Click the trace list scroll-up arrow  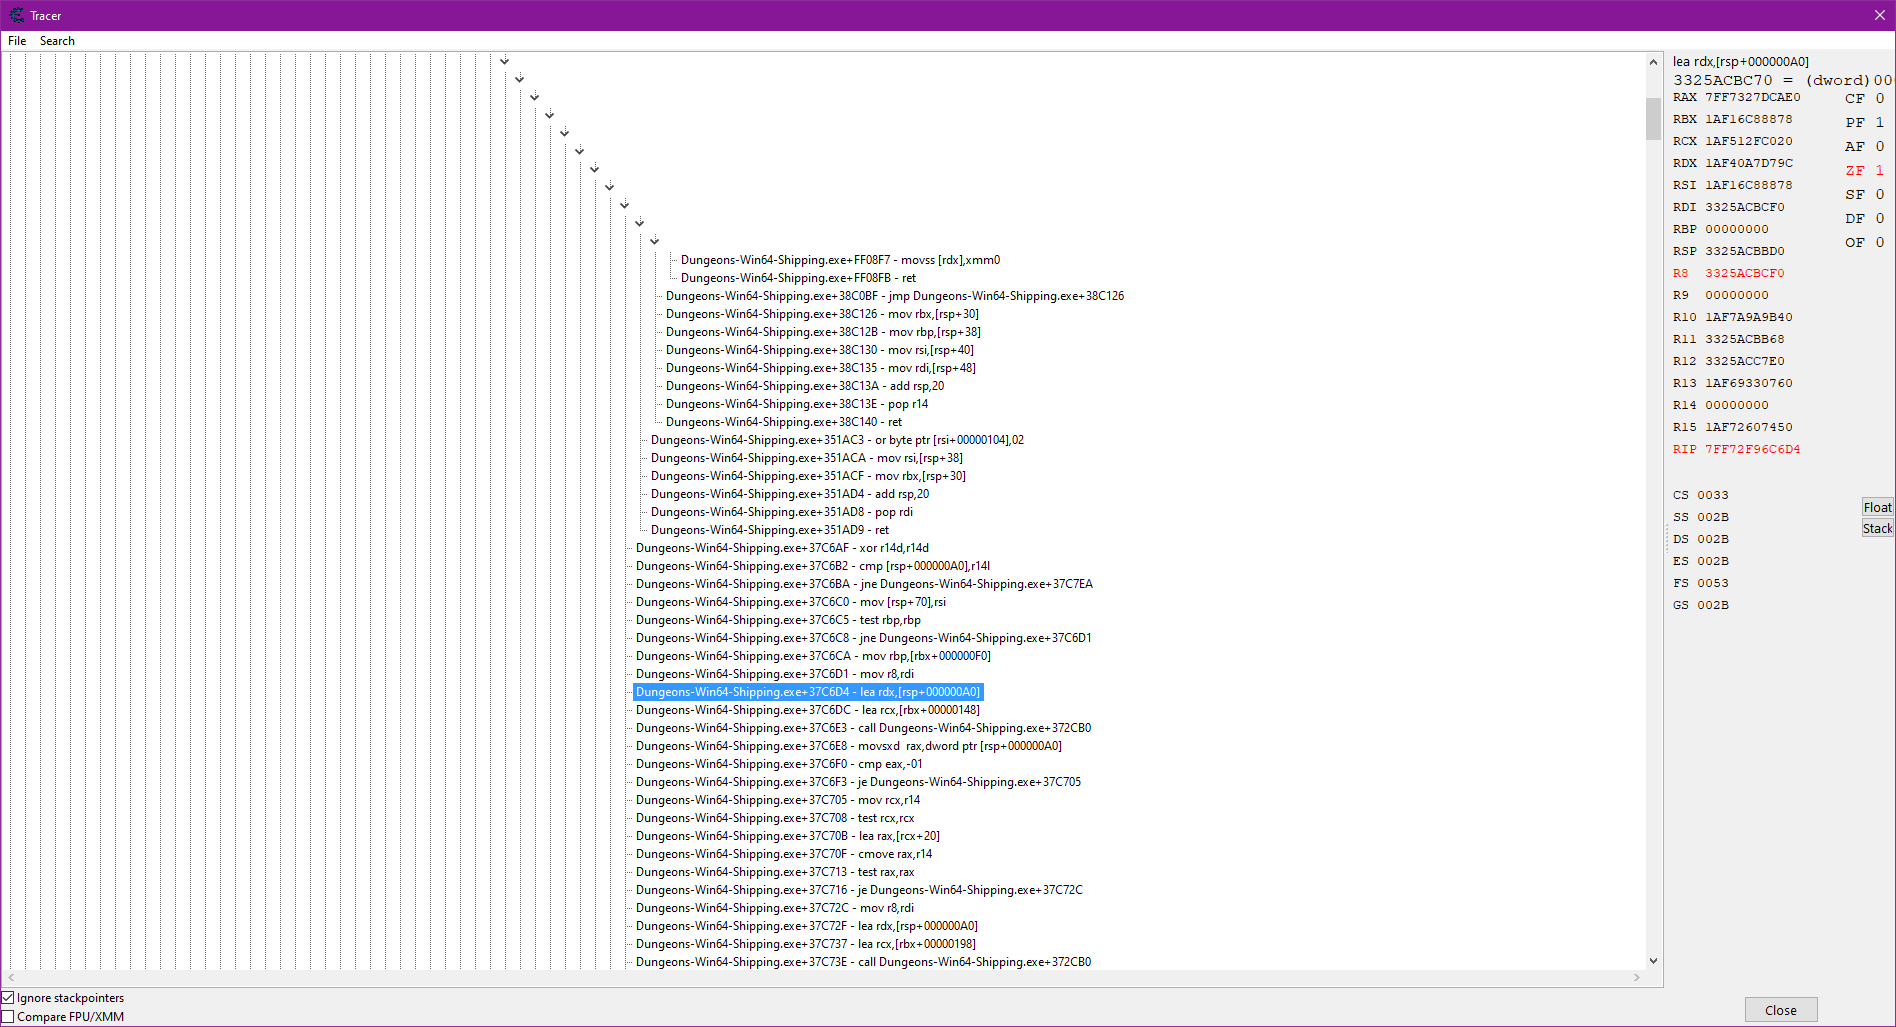[x=1653, y=62]
